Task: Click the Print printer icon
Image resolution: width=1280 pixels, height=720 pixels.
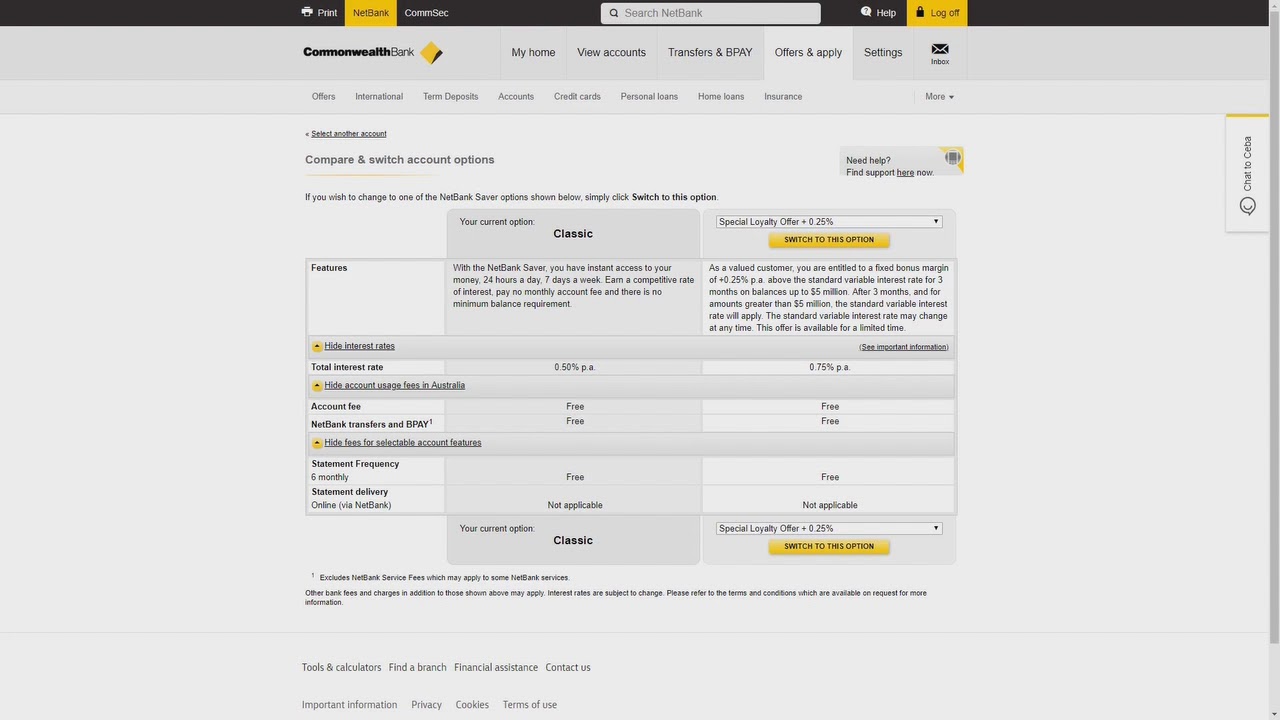Action: point(307,12)
